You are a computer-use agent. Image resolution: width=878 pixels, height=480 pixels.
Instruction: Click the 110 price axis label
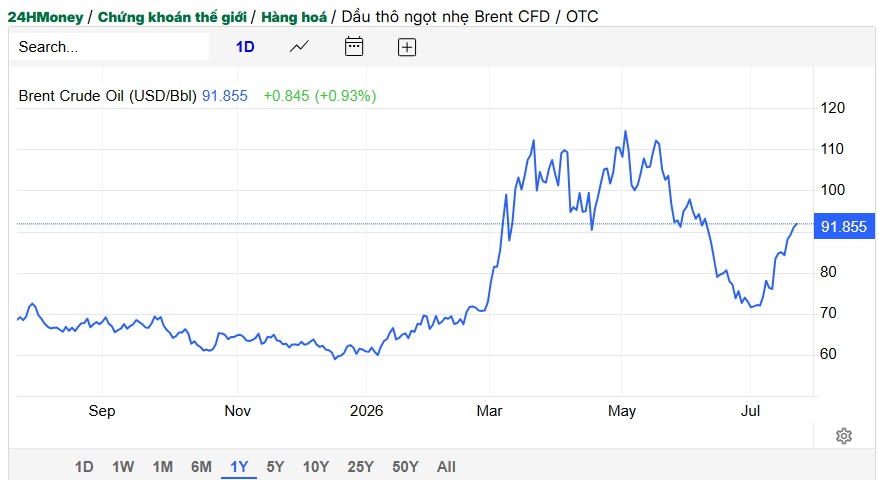(x=833, y=149)
